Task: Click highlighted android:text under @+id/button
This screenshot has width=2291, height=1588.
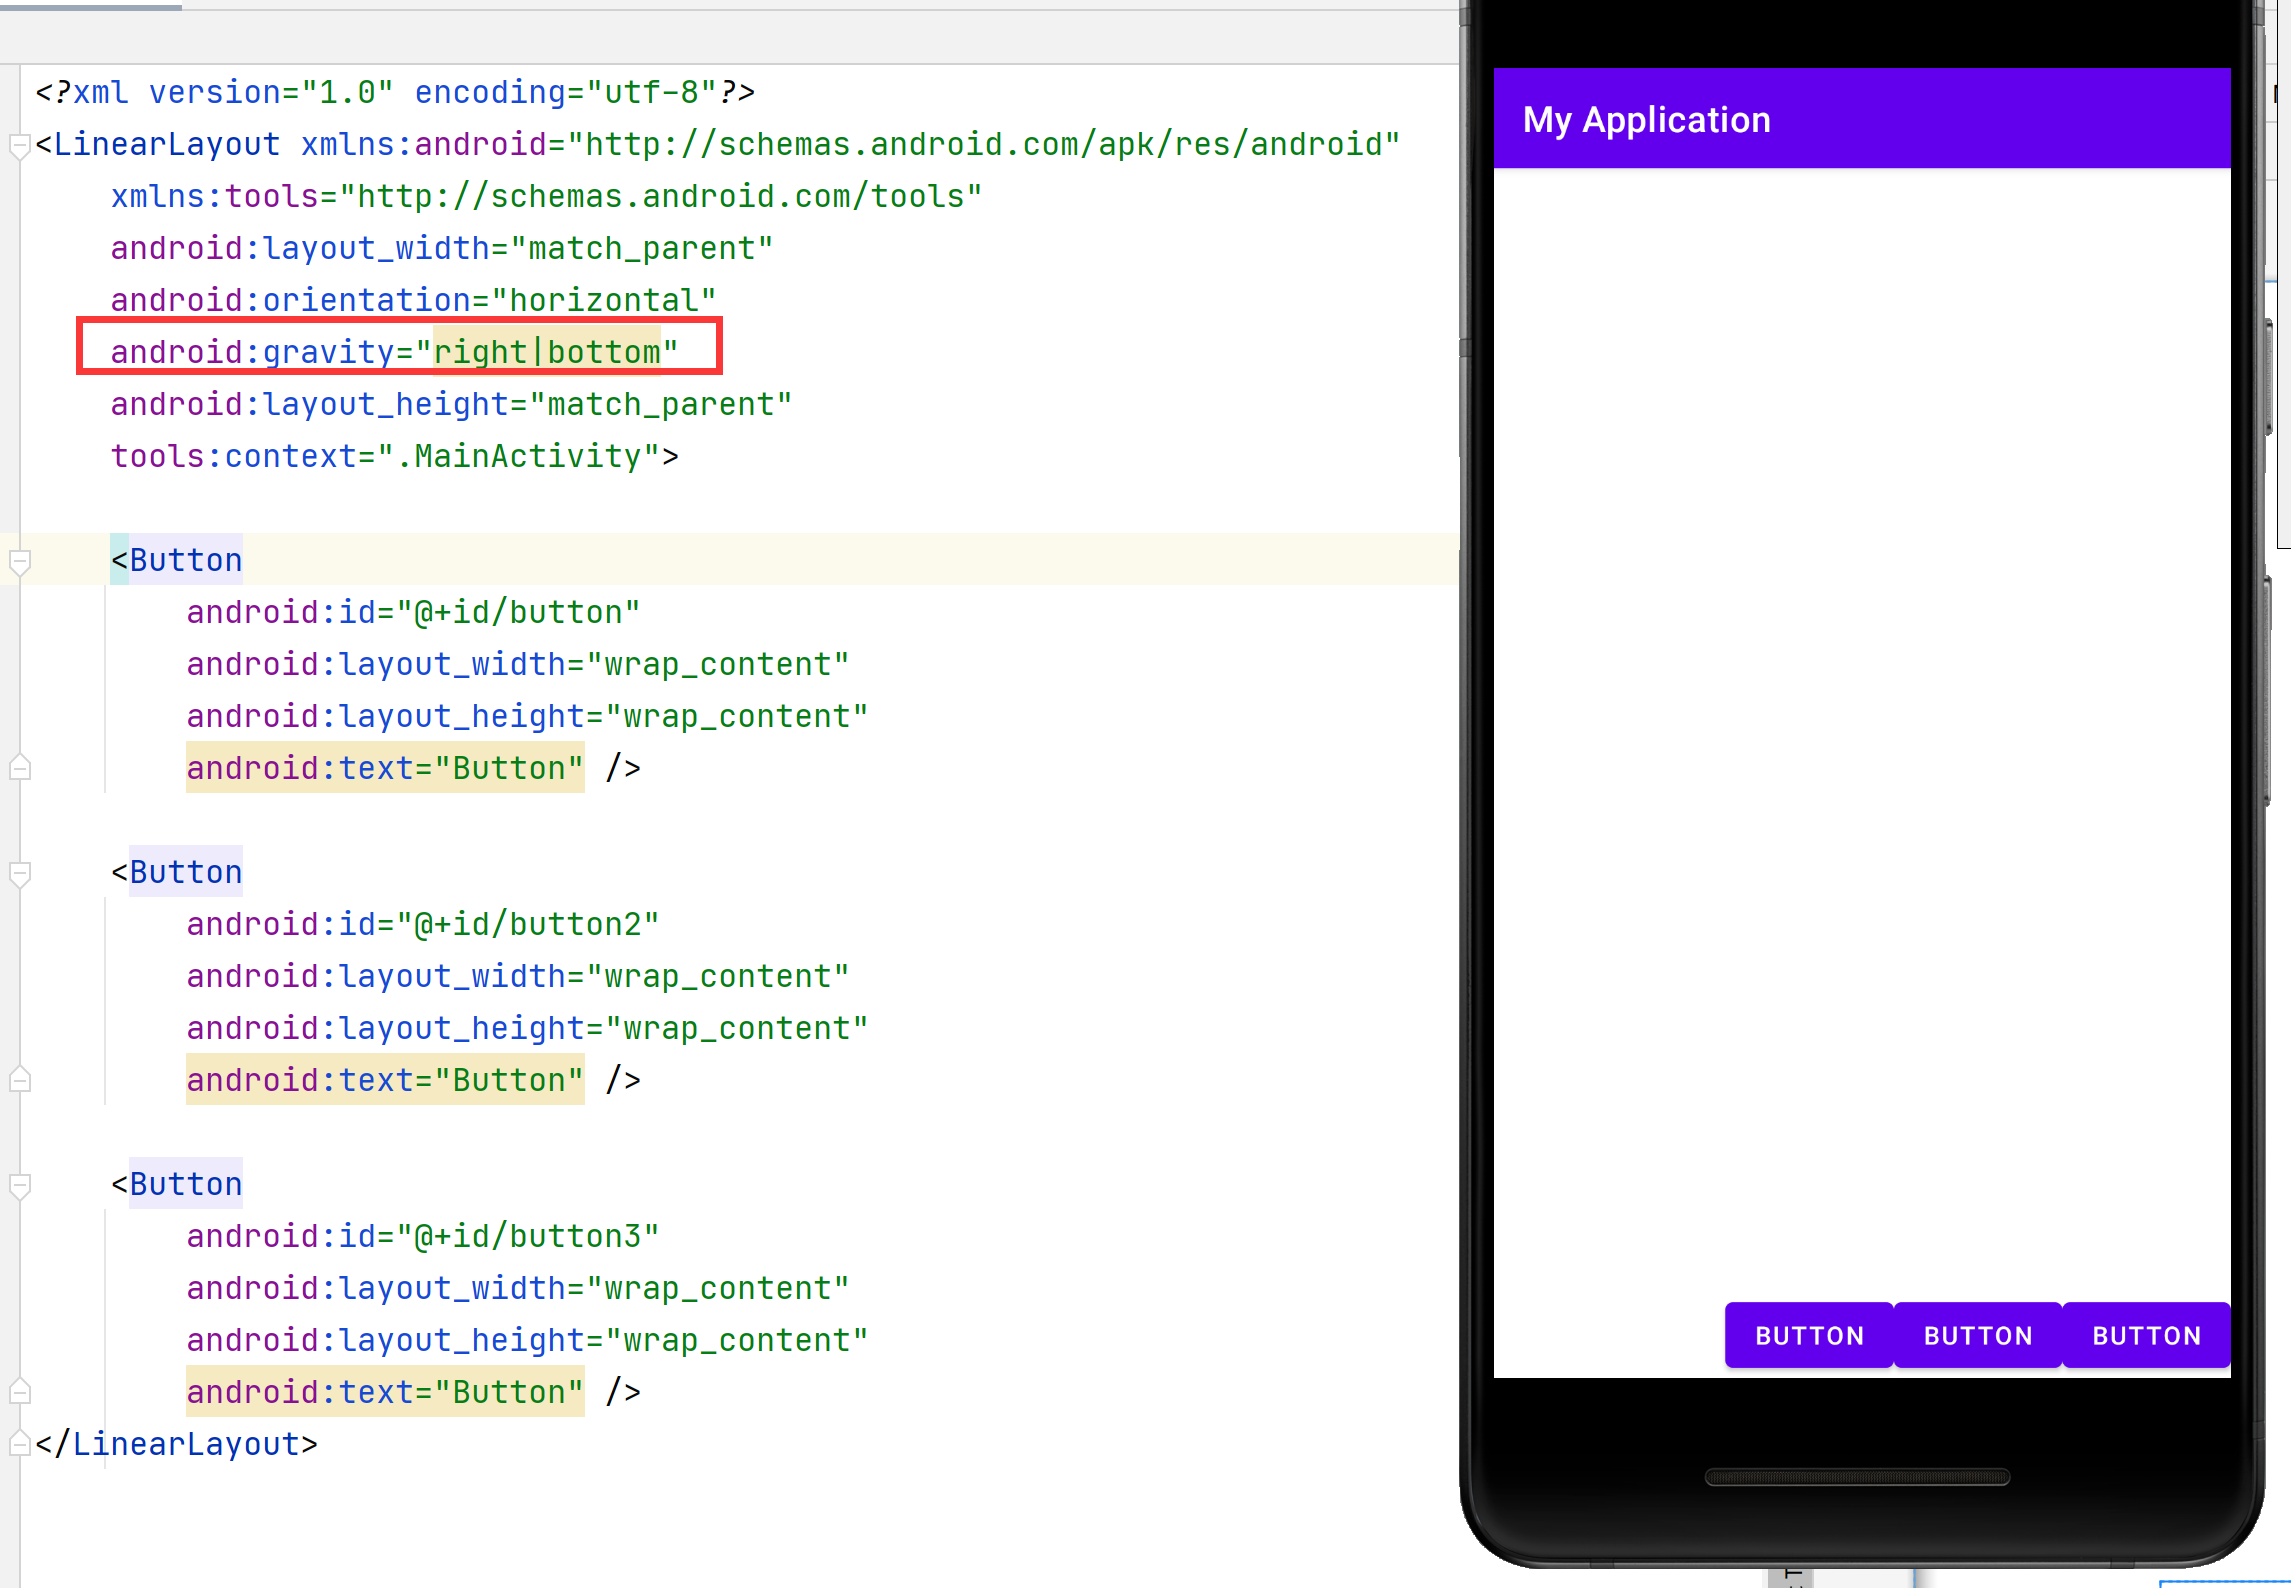Action: click(385, 768)
